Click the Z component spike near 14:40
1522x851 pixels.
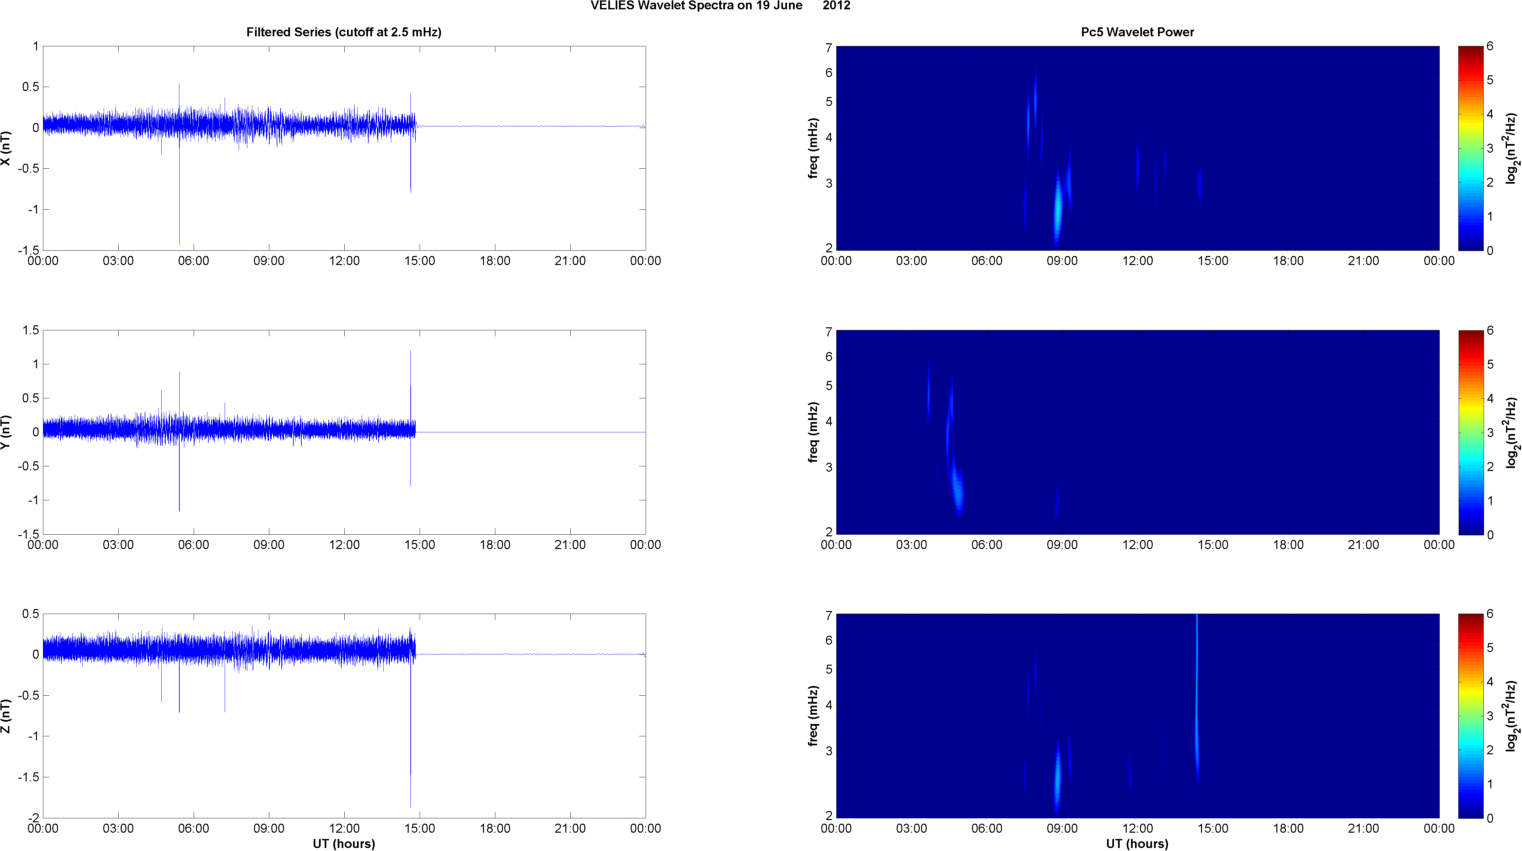click(410, 740)
